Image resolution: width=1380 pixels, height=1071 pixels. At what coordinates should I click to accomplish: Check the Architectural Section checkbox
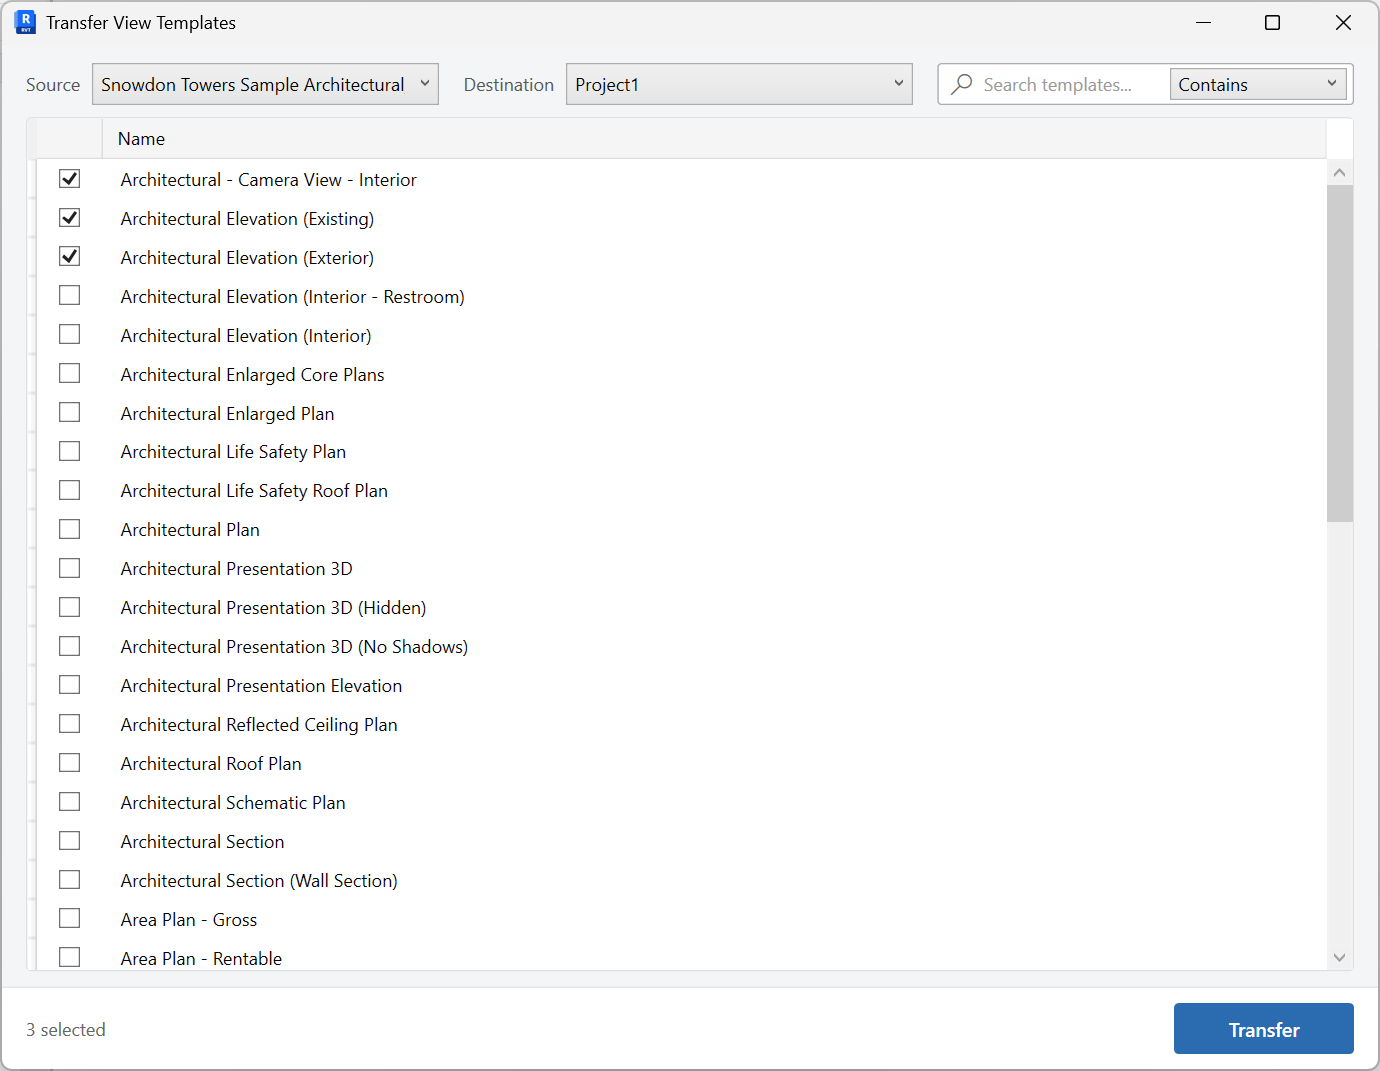[69, 841]
